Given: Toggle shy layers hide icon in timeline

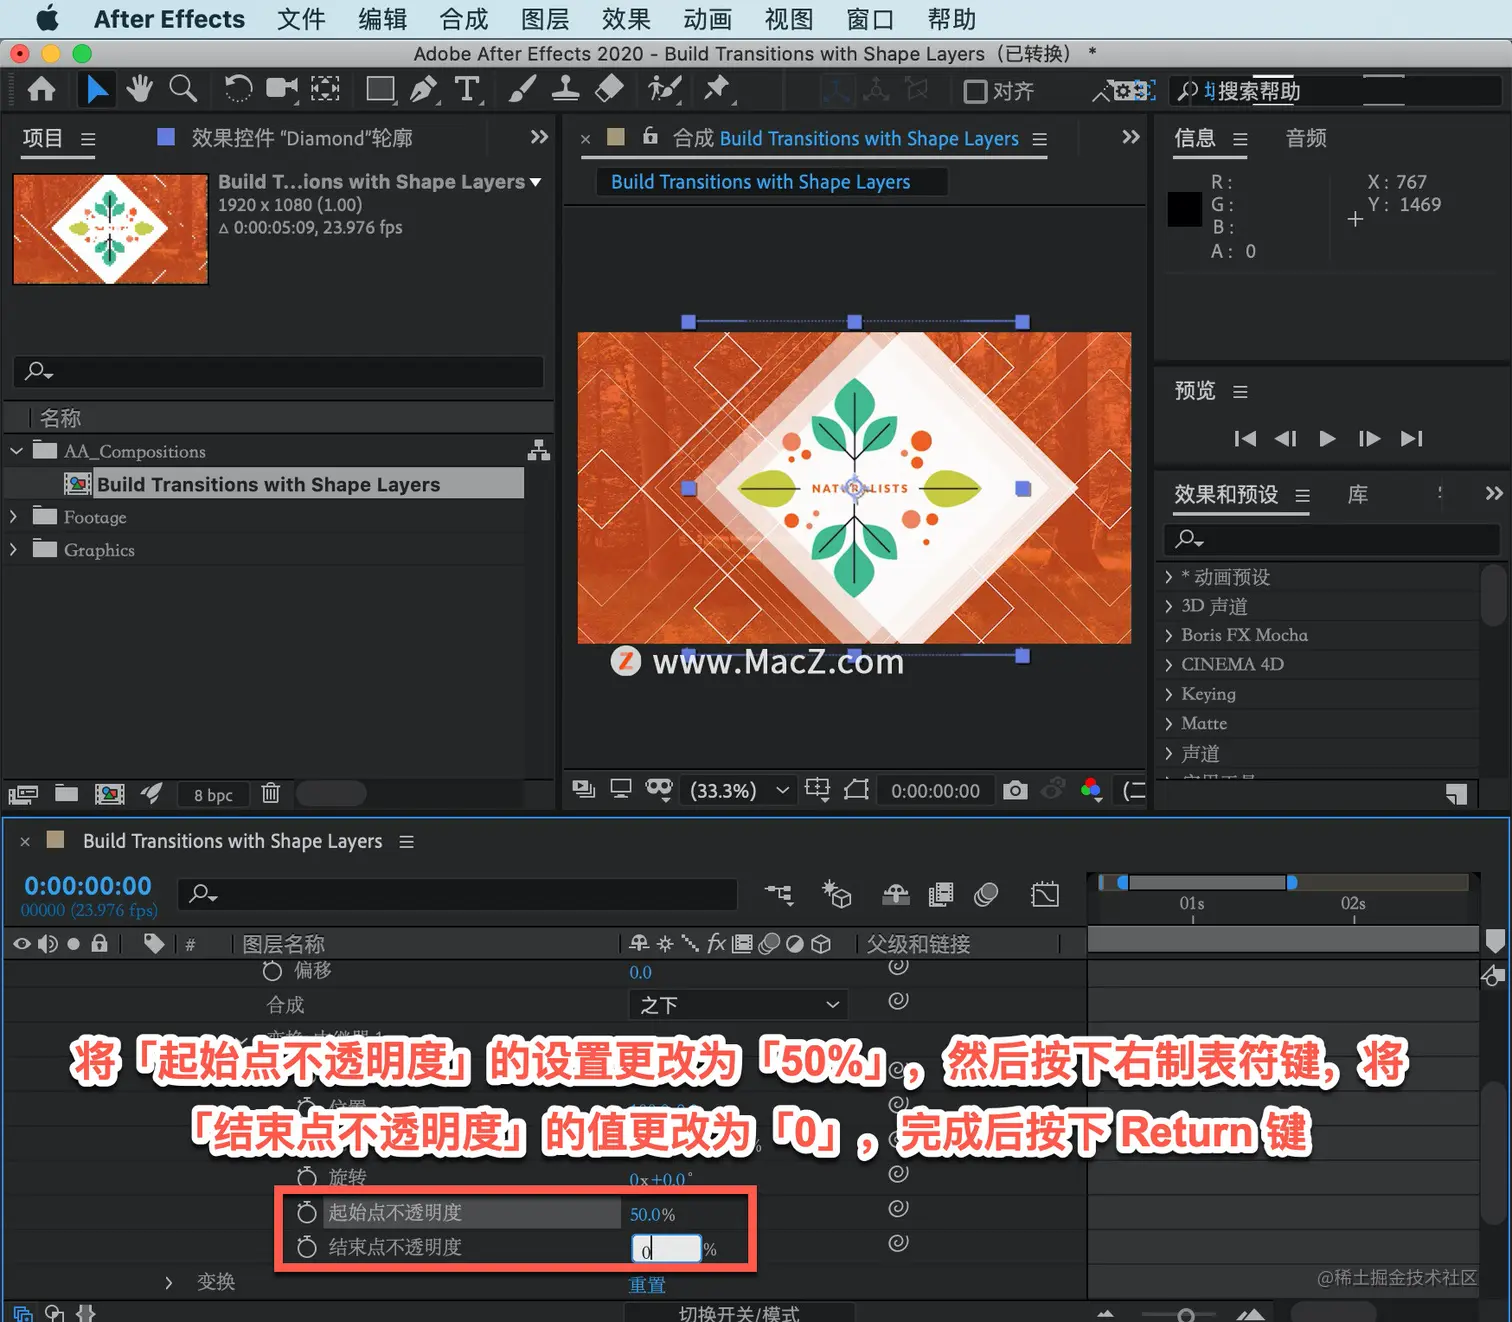Looking at the screenshot, I should pos(895,894).
